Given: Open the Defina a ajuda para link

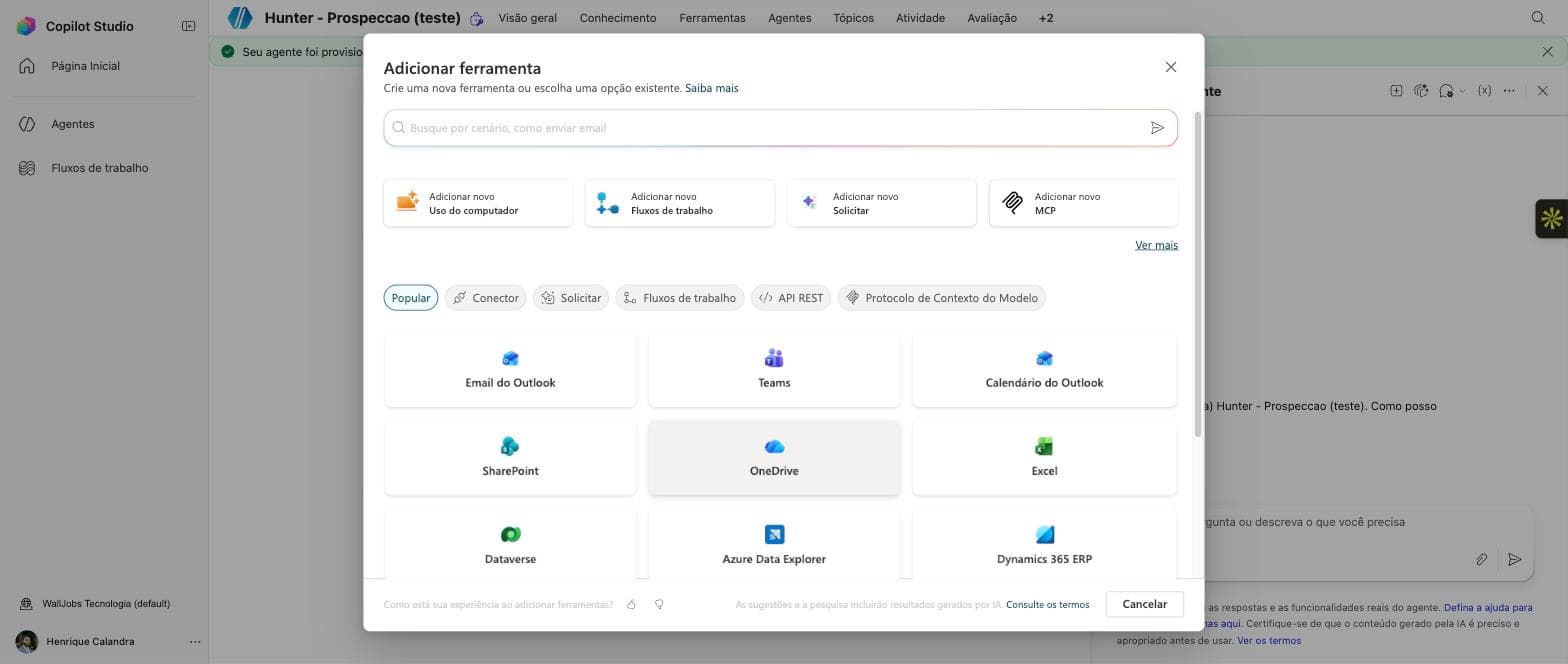Looking at the screenshot, I should coord(1488,607).
